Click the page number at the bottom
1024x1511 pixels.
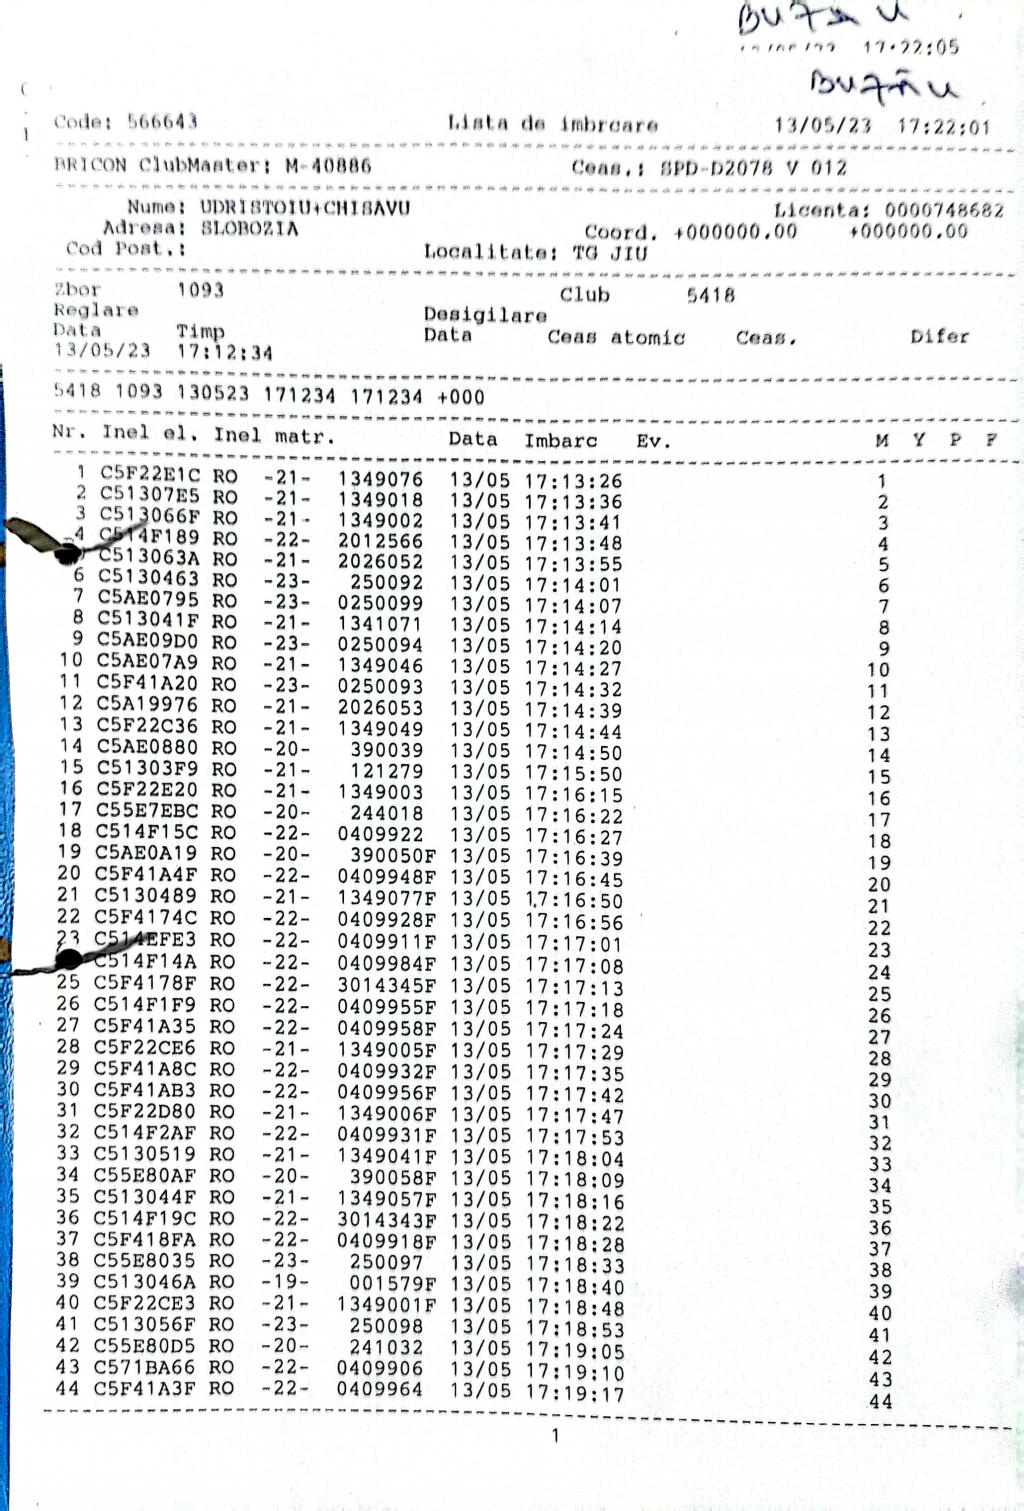click(555, 1437)
